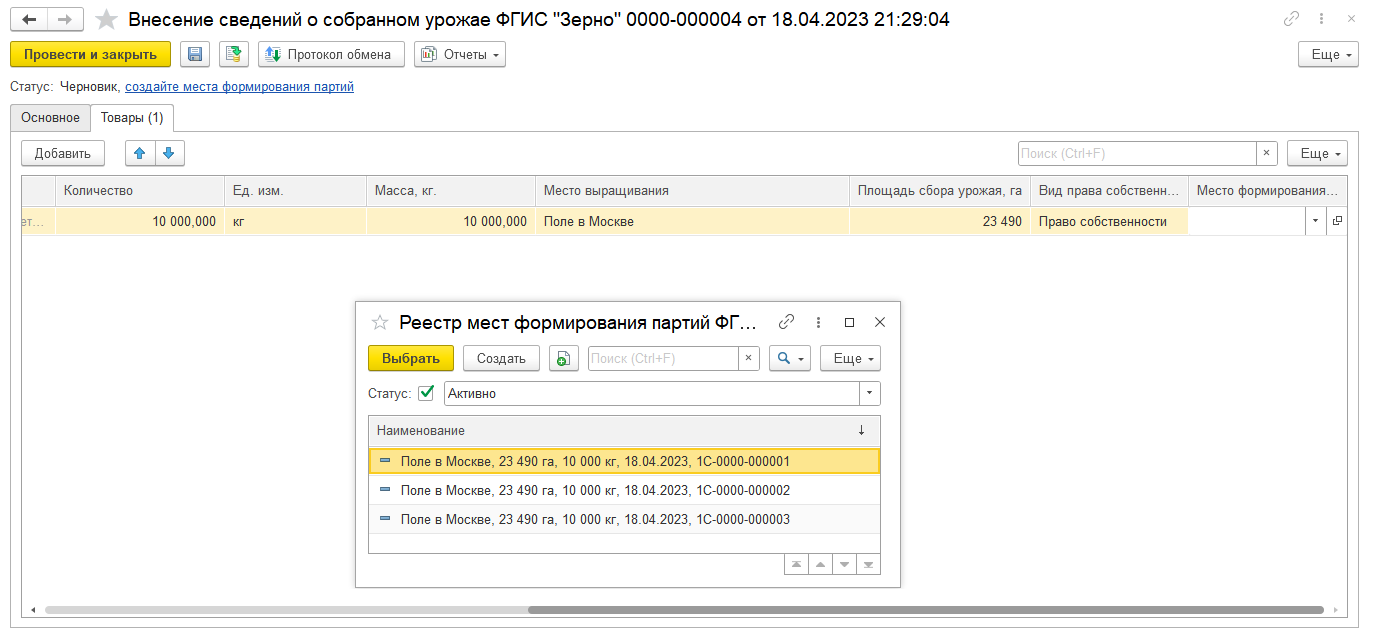
Task: Click the 23 490 area cell
Action: [940, 221]
